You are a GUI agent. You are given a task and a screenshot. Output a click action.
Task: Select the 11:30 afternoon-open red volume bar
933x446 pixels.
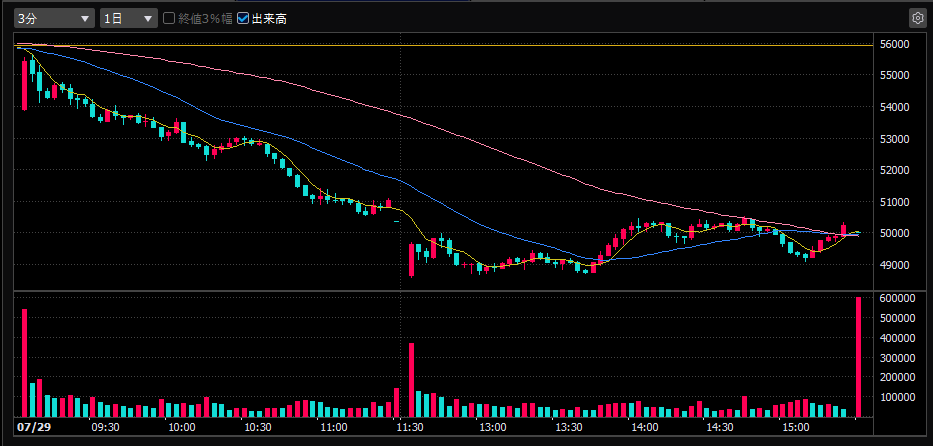411,380
